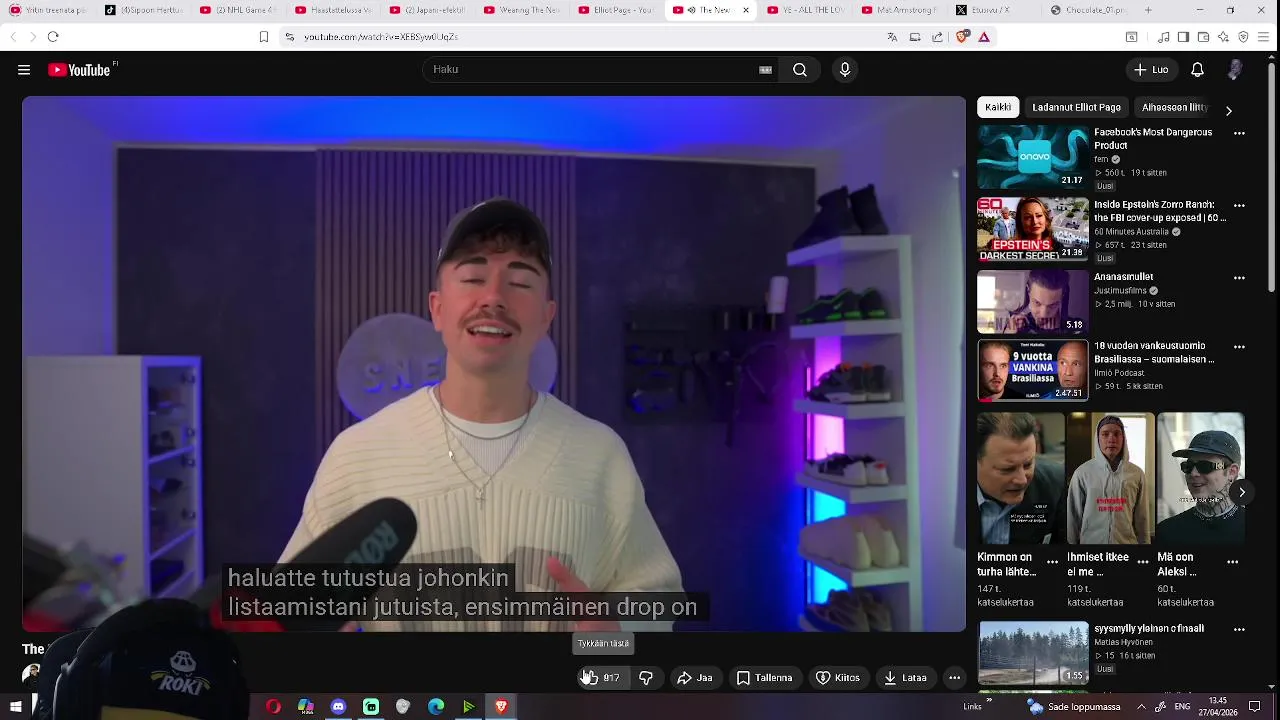
Task: Close the current The New tab
Action: (745, 10)
